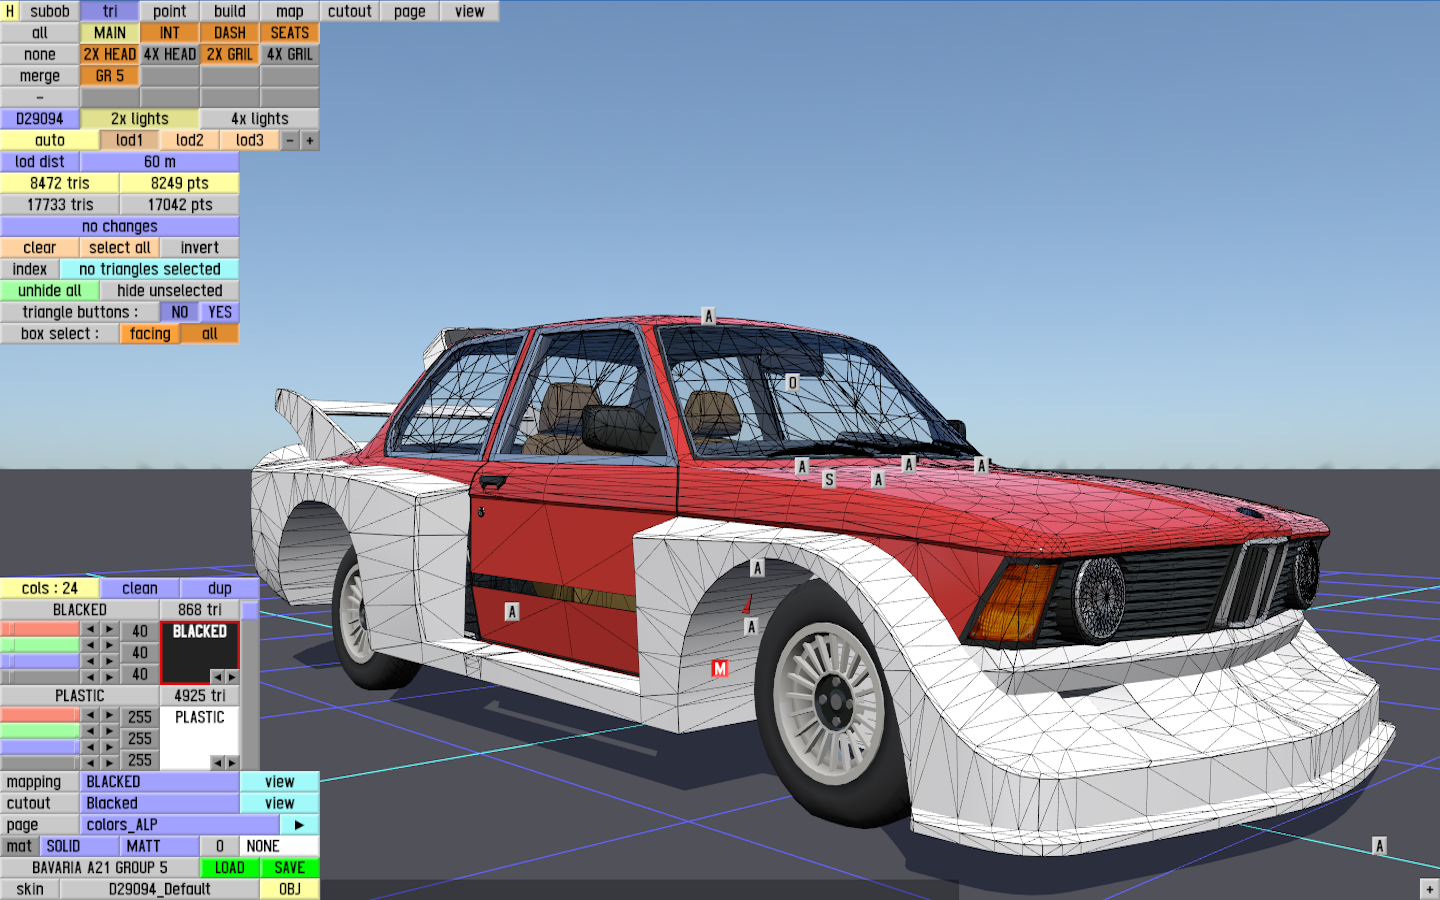
Task: Click left arrow on the BLACKED colour swatch
Action: coord(217,677)
